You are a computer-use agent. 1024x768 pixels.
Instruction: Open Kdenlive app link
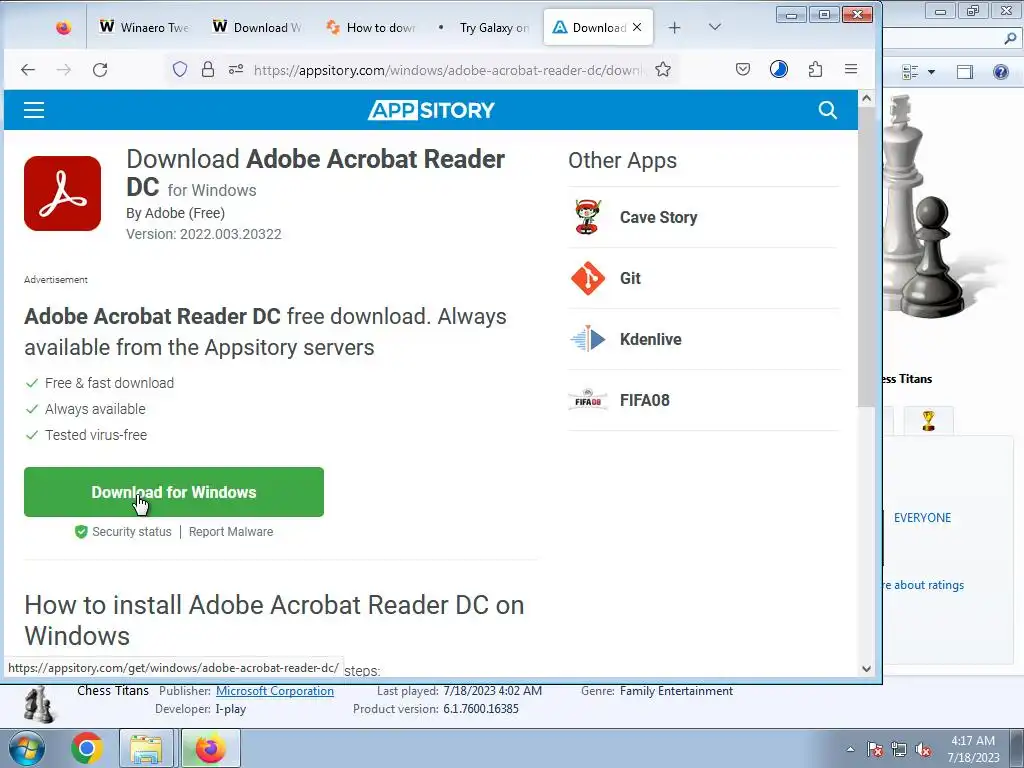point(650,339)
